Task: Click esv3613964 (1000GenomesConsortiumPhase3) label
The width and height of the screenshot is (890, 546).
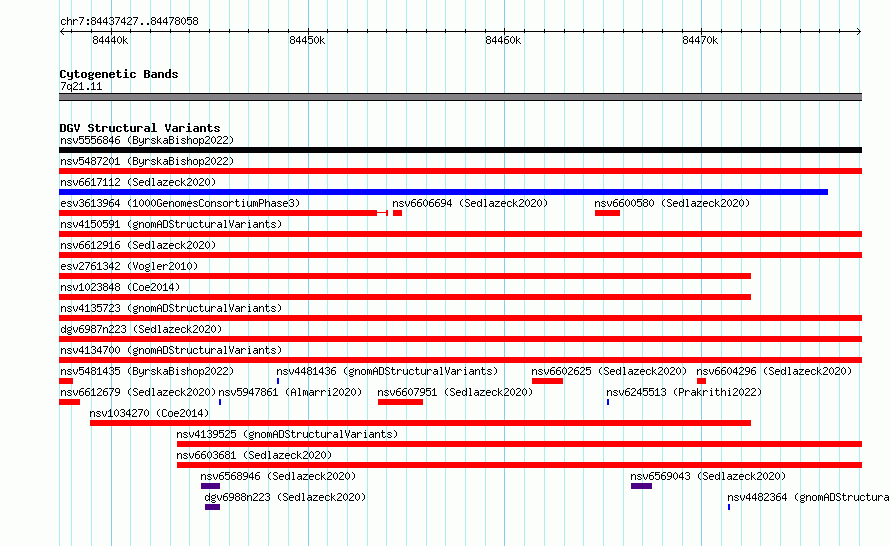Action: 180,203
